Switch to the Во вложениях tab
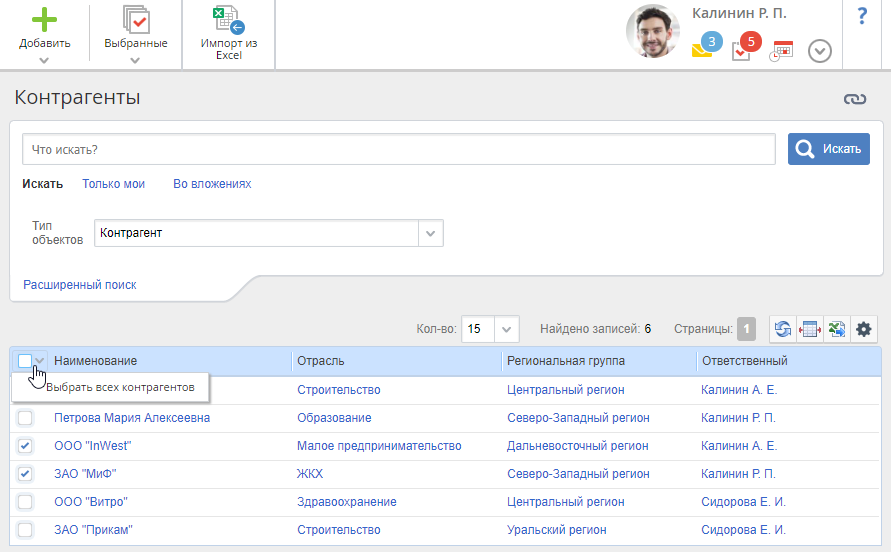The image size is (891, 552). (x=212, y=184)
